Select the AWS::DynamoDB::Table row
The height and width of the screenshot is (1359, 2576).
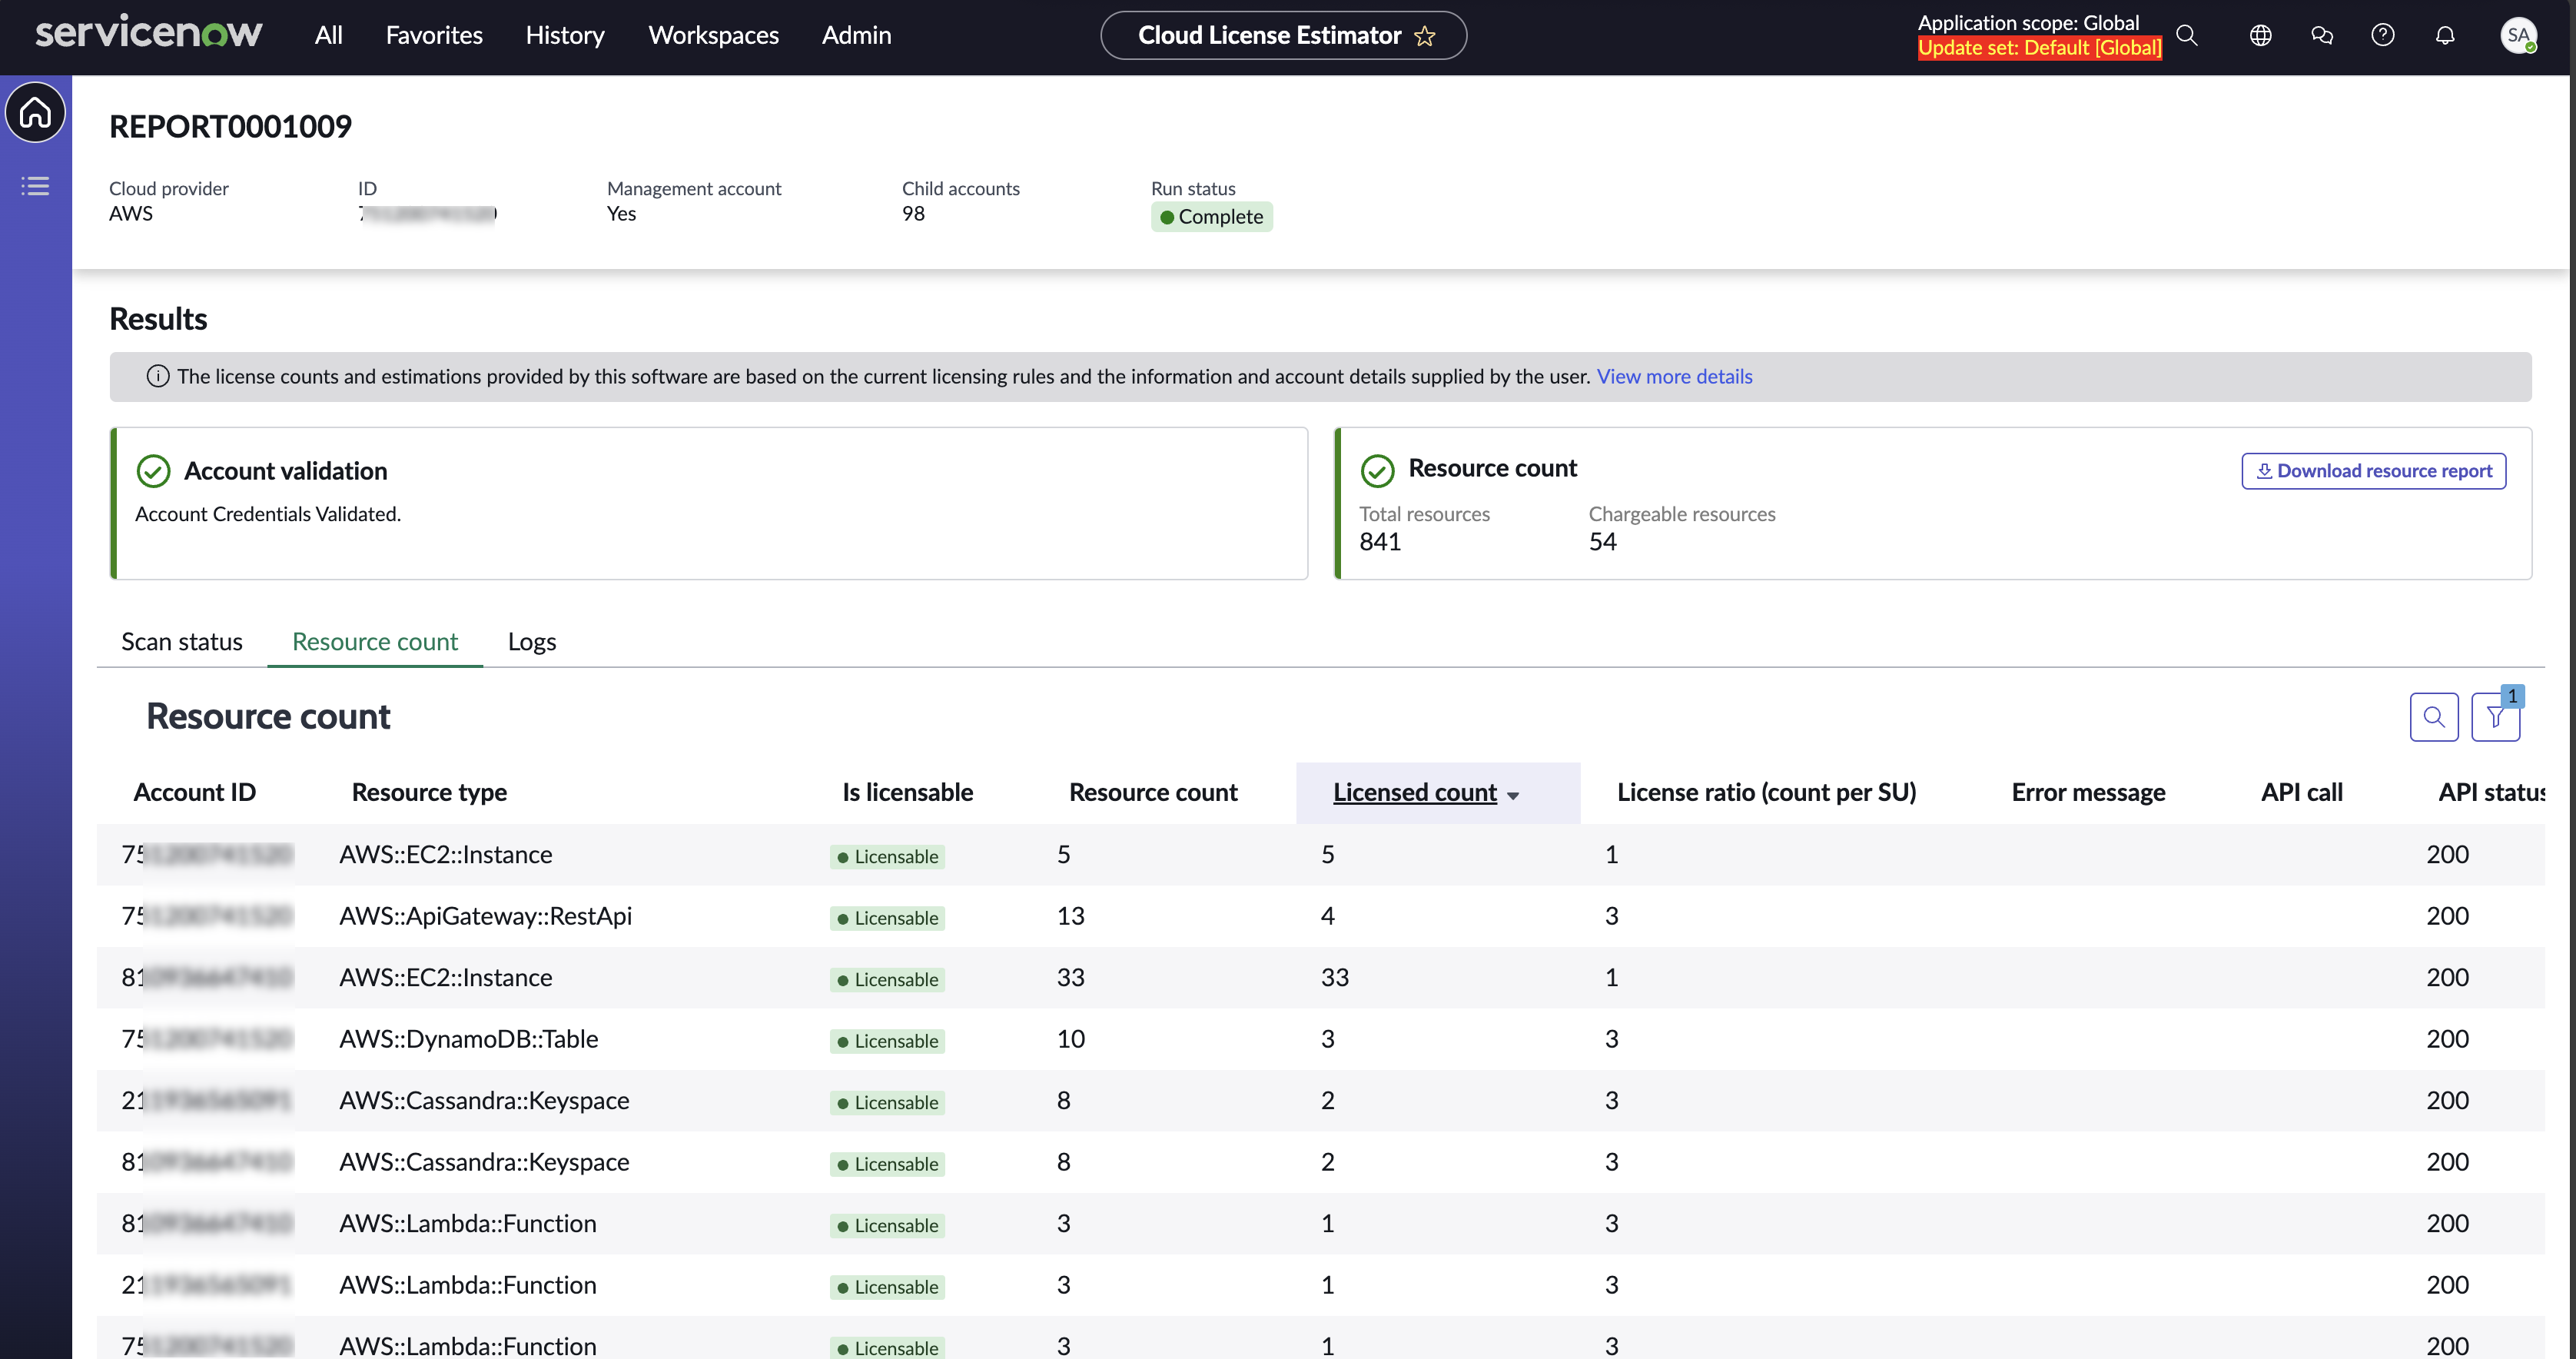coord(1320,1039)
